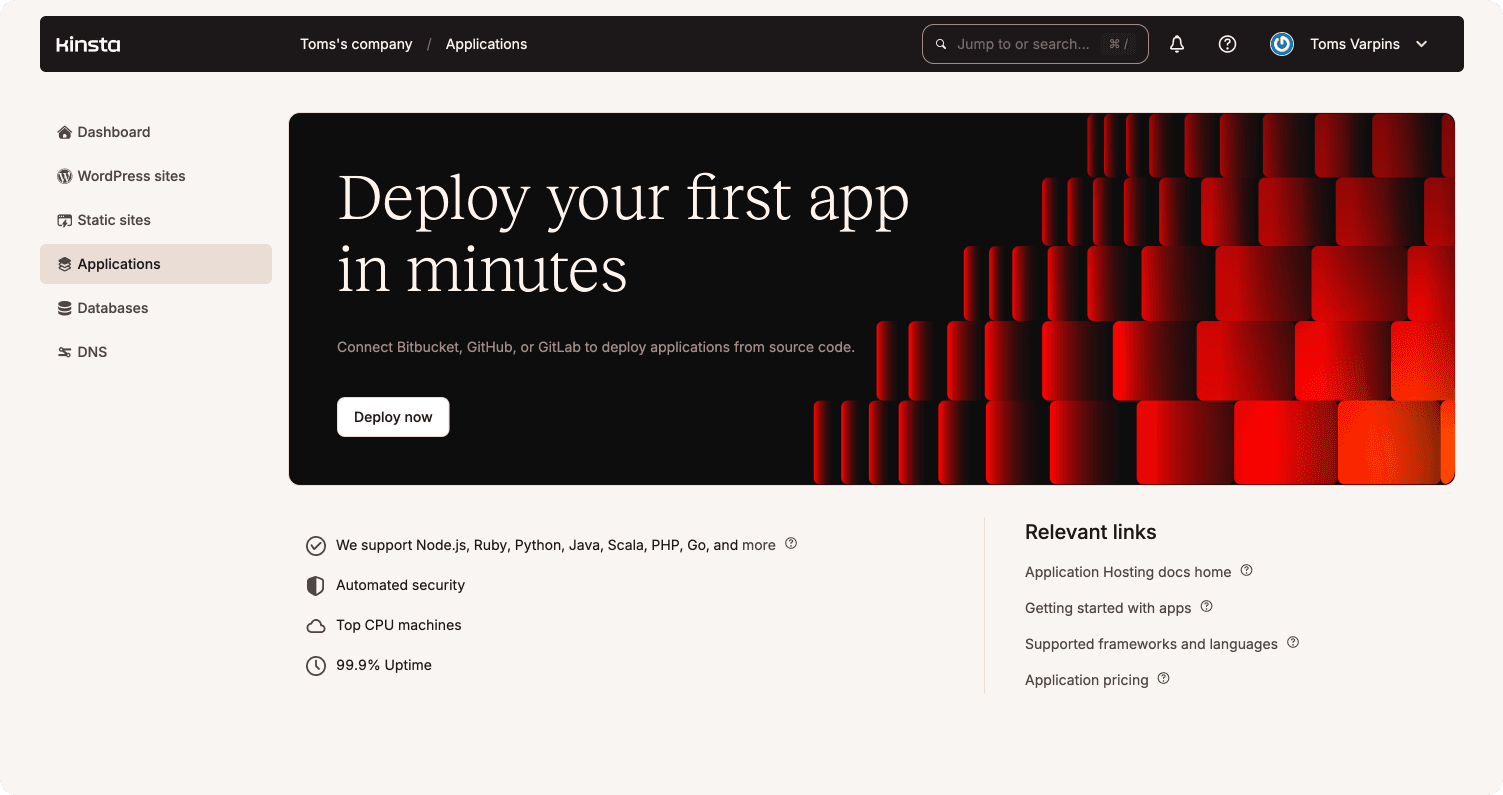The height and width of the screenshot is (795, 1503).
Task: Open the Application pricing link
Action: (x=1087, y=680)
